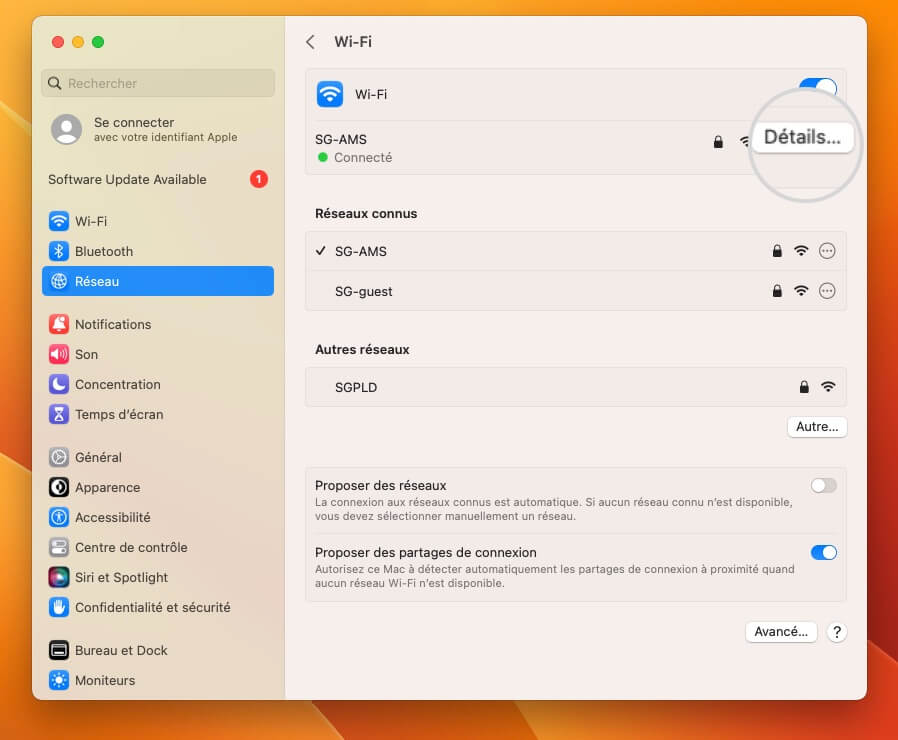The height and width of the screenshot is (740, 898).
Task: Open Bluetooth settings in the sidebar
Action: coord(157,251)
